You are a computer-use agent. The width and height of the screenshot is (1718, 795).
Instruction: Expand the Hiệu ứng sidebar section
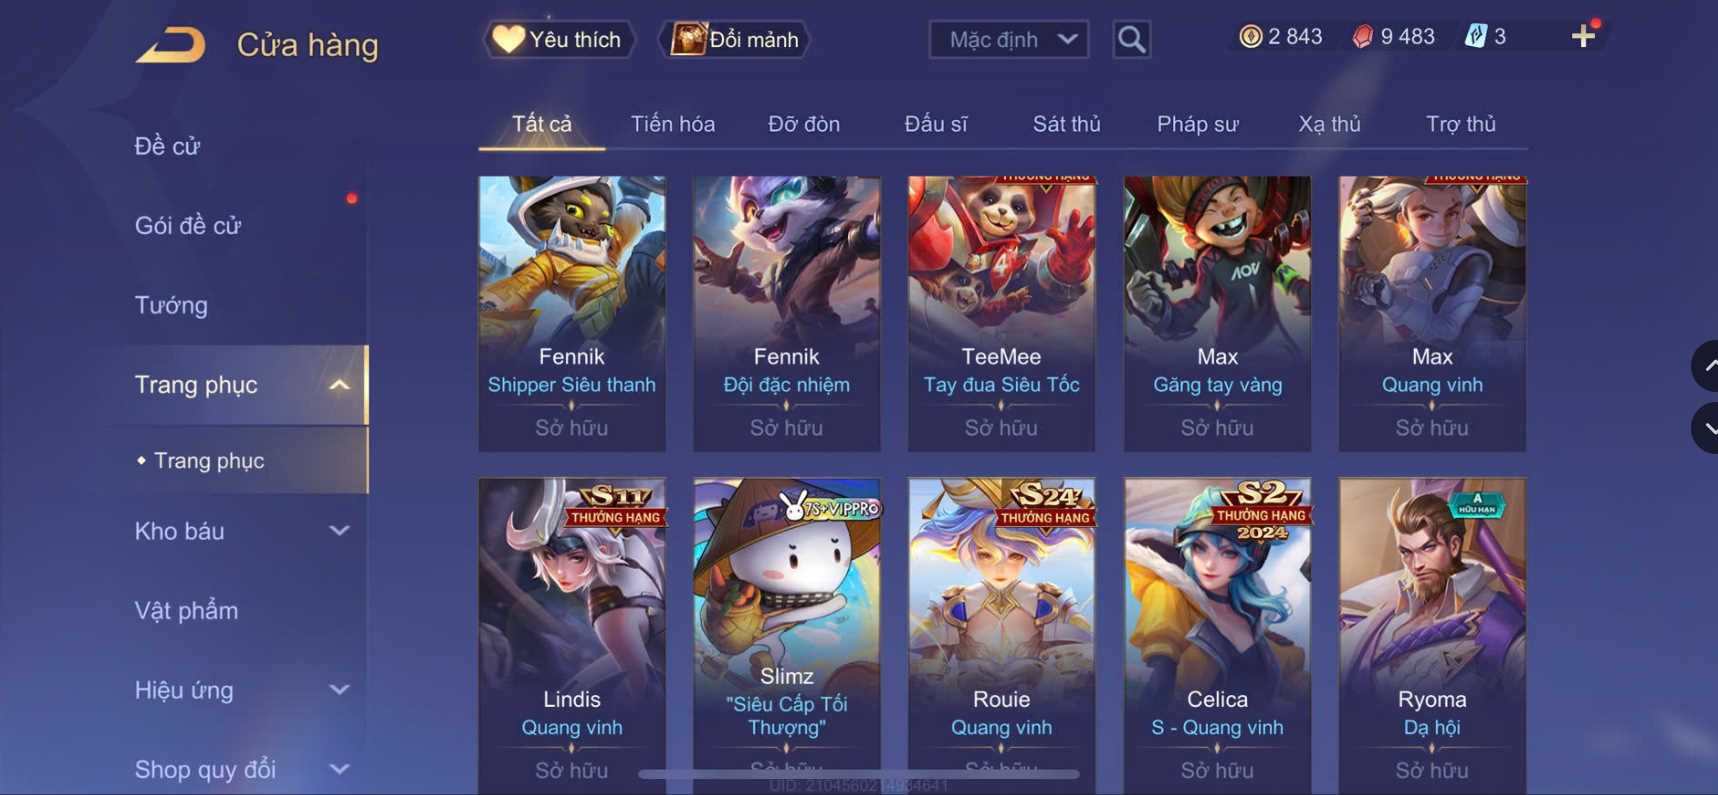pyautogui.click(x=340, y=690)
